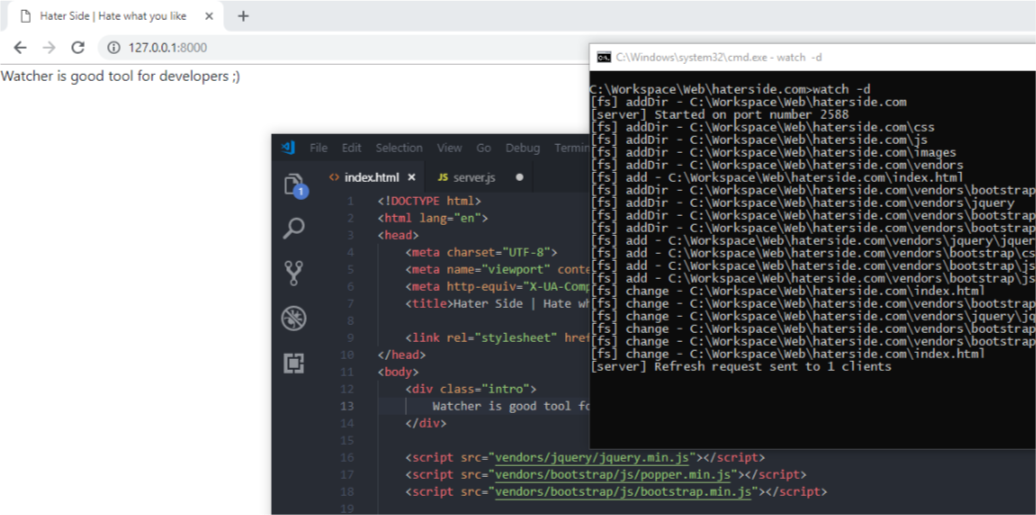Click the link rel="stylesheet" line
Viewport: 1036px width, 515px height.
pos(497,338)
